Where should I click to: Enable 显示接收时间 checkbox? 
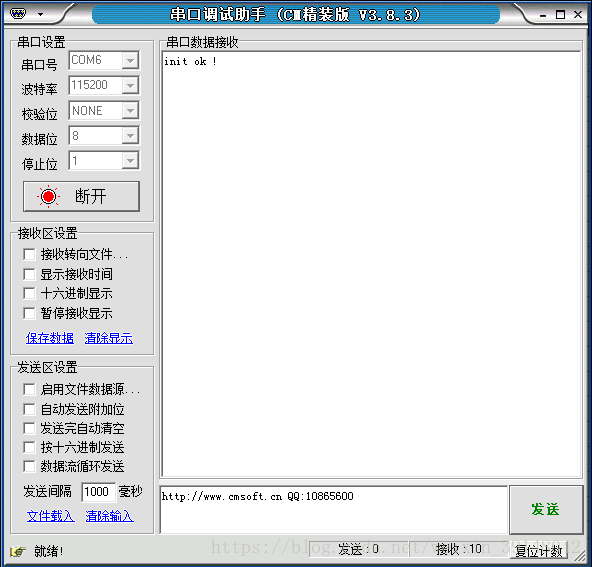[x=29, y=274]
